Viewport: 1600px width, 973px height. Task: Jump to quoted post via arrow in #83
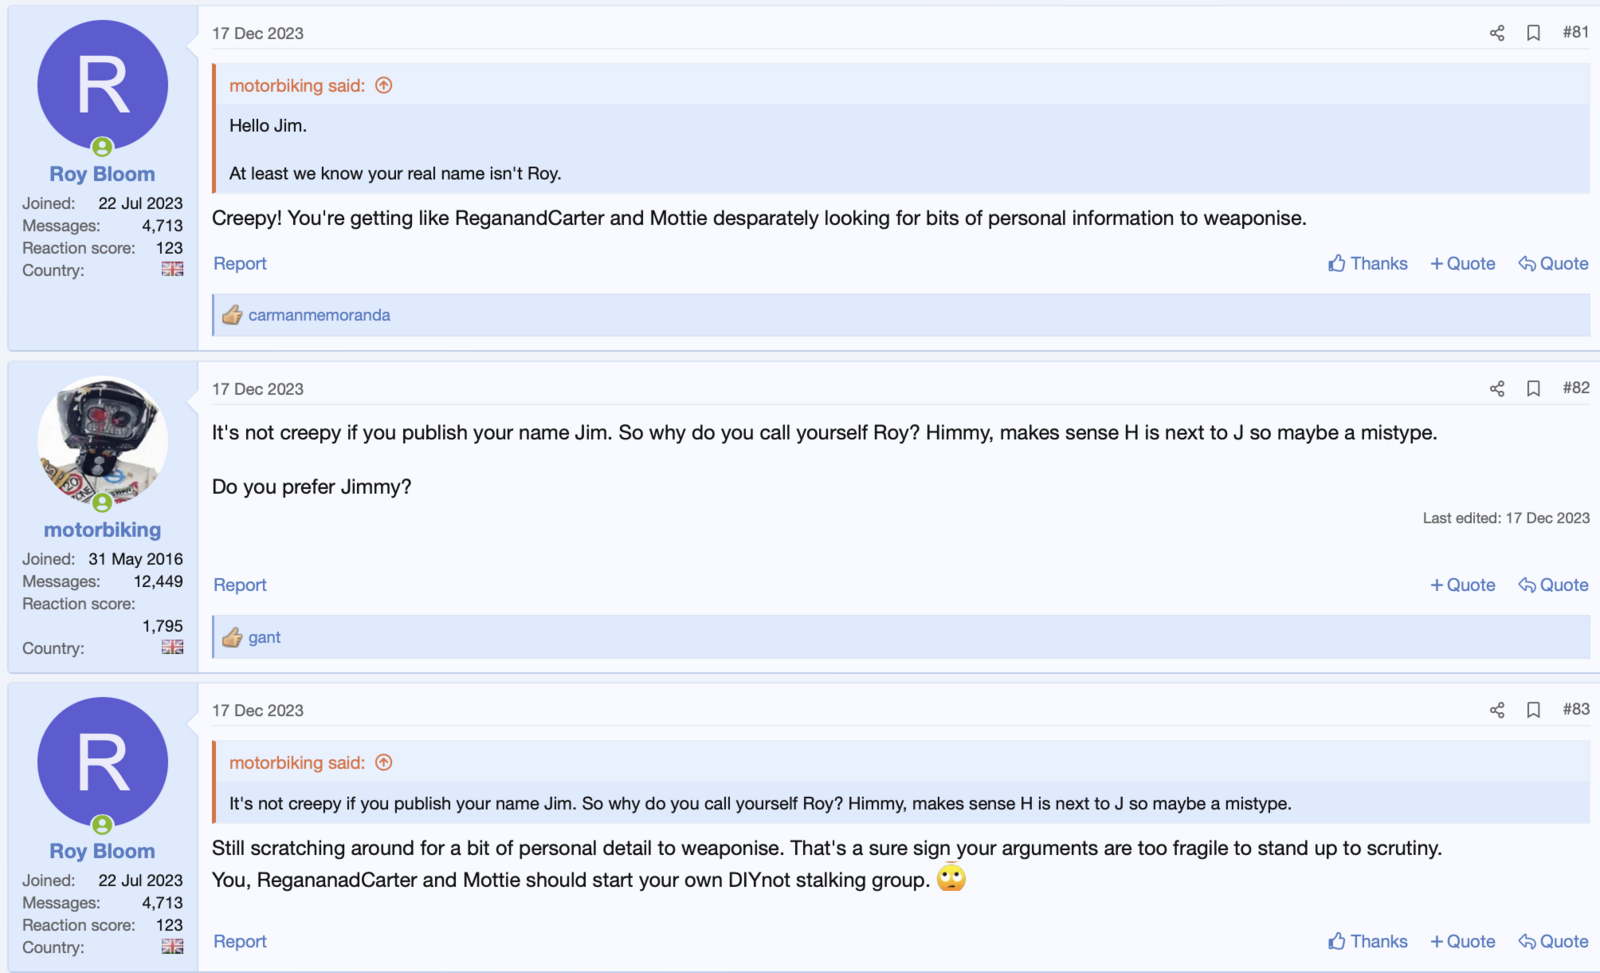pos(384,763)
